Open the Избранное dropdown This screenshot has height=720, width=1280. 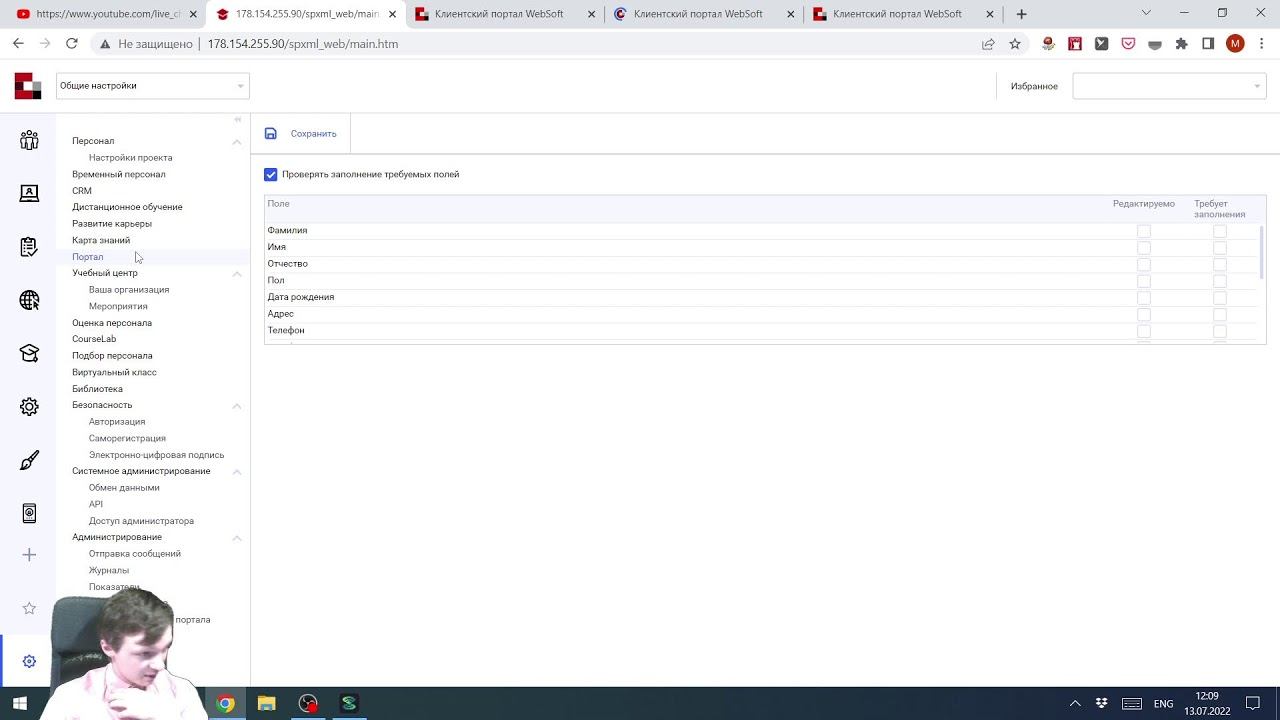[x=1169, y=86]
